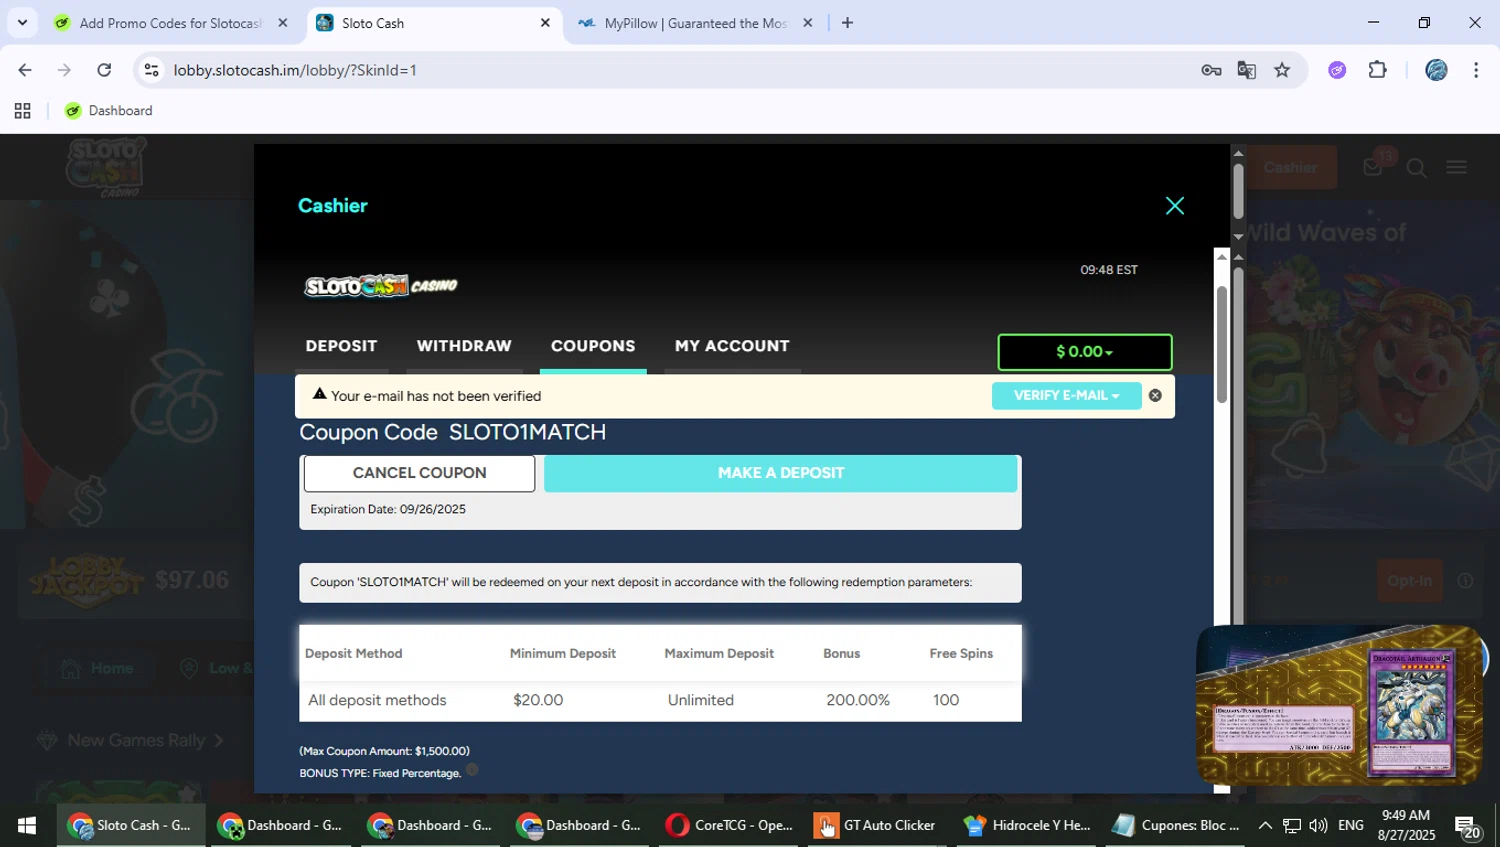Click the network tray icon
The width and height of the screenshot is (1500, 847).
coord(1292,826)
